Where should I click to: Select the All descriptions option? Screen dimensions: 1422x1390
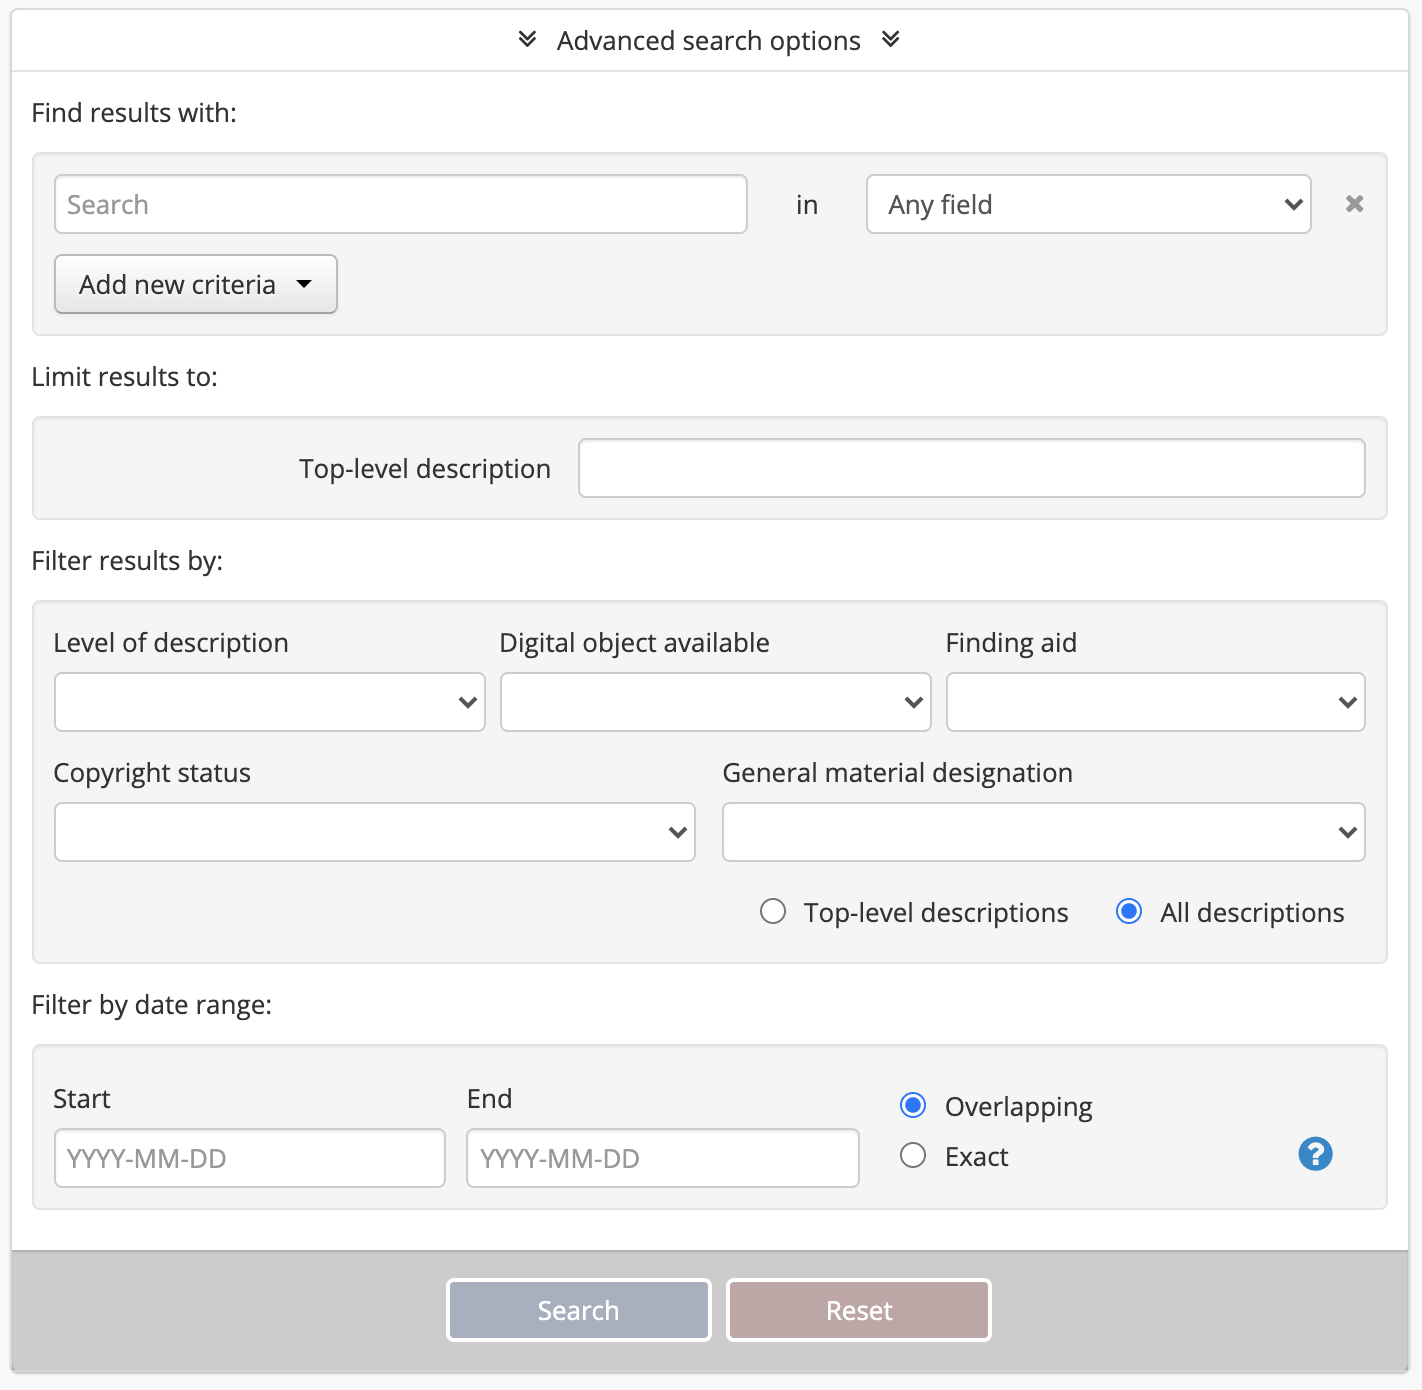click(x=1129, y=911)
